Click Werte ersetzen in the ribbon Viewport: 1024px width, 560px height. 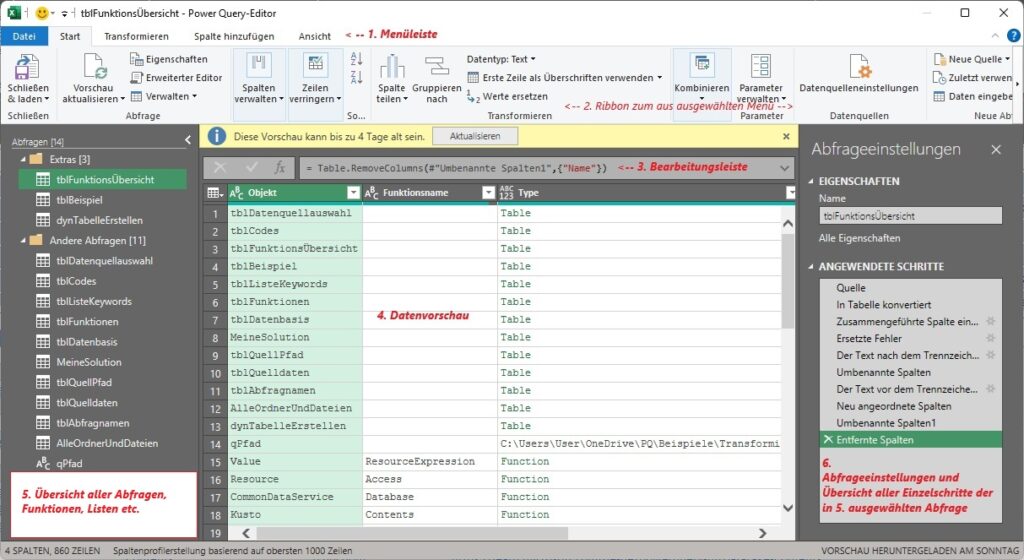pos(507,97)
